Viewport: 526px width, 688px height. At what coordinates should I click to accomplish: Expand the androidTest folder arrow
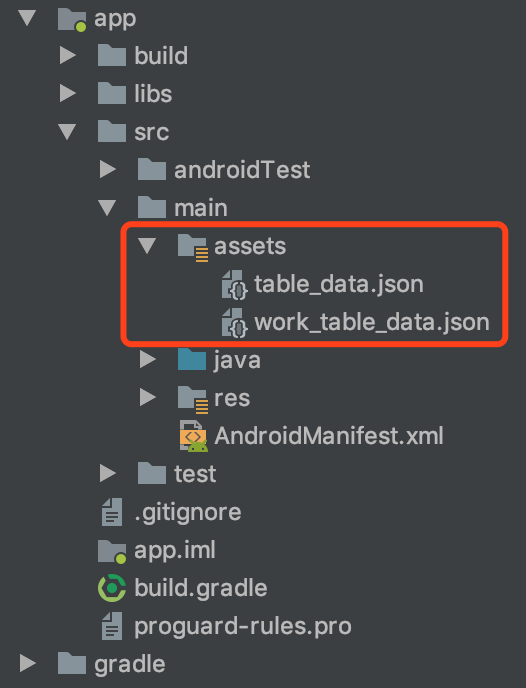[107, 169]
